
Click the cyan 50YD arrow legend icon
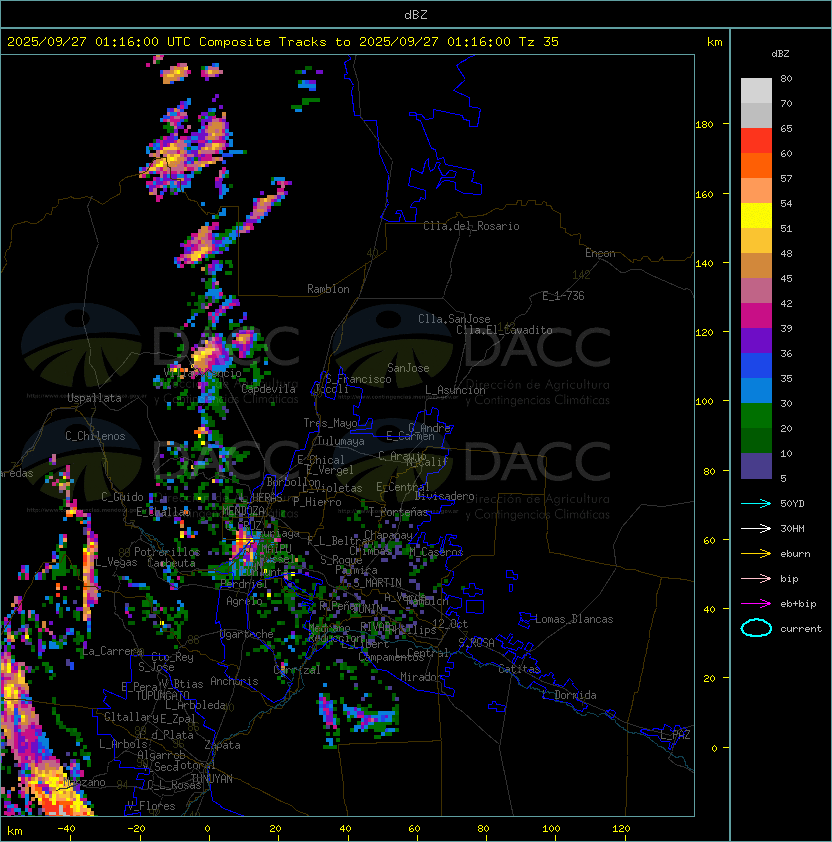[x=756, y=503]
